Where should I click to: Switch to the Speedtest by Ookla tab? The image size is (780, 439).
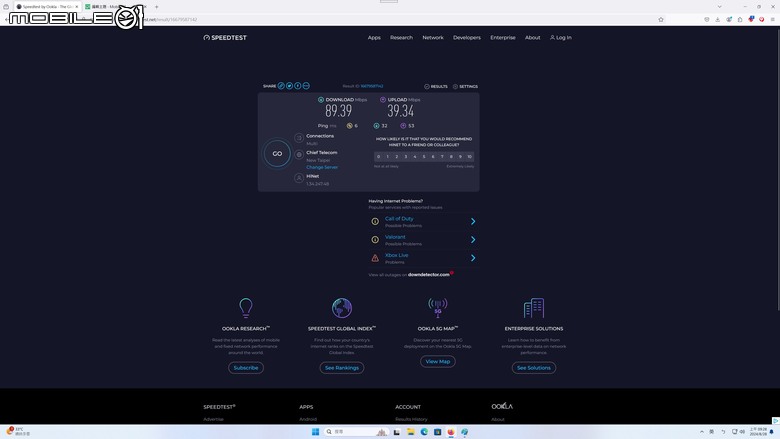pos(47,6)
